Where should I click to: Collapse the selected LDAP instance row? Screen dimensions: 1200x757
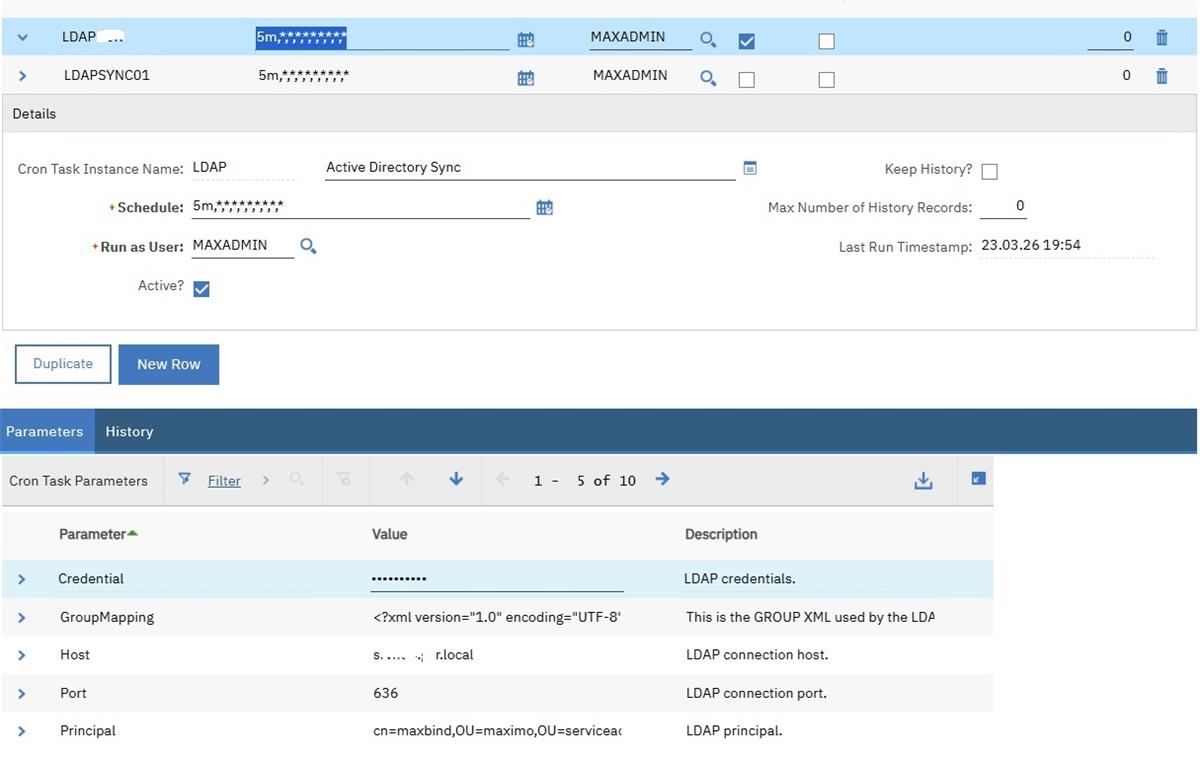22,38
